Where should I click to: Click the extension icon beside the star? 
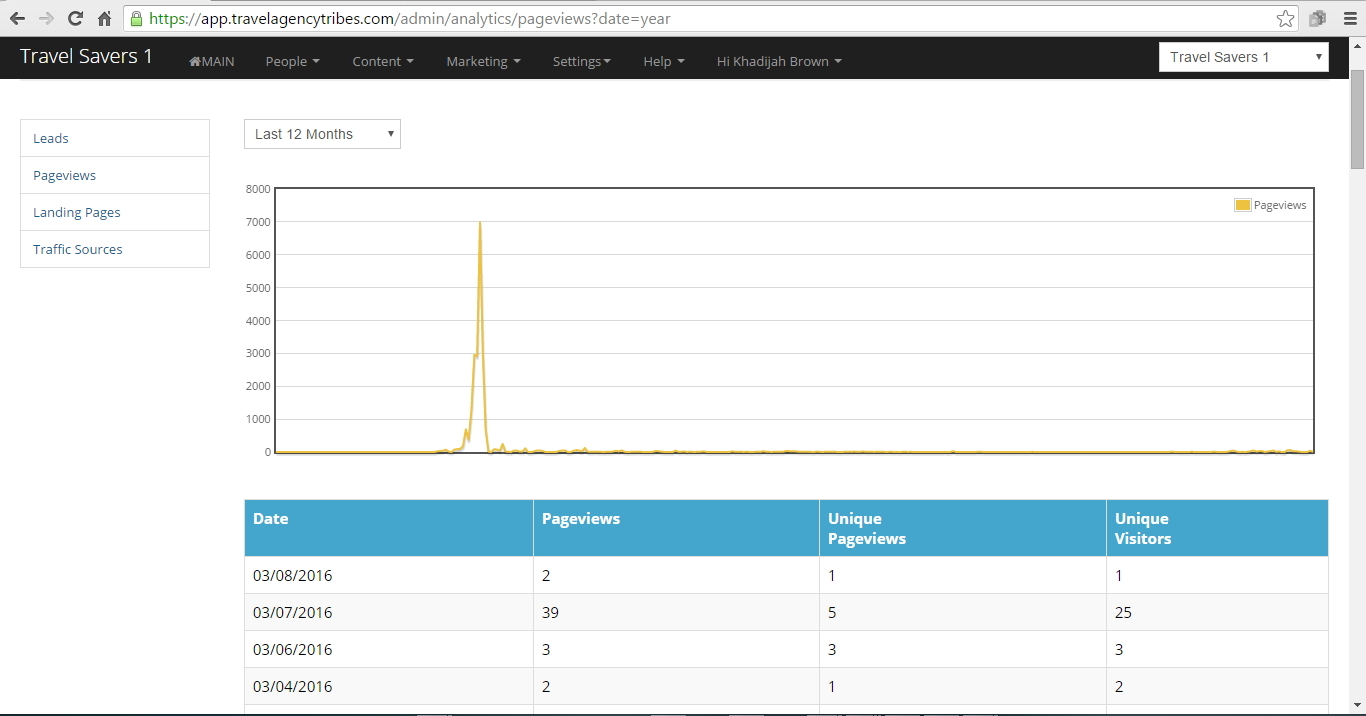(1317, 19)
